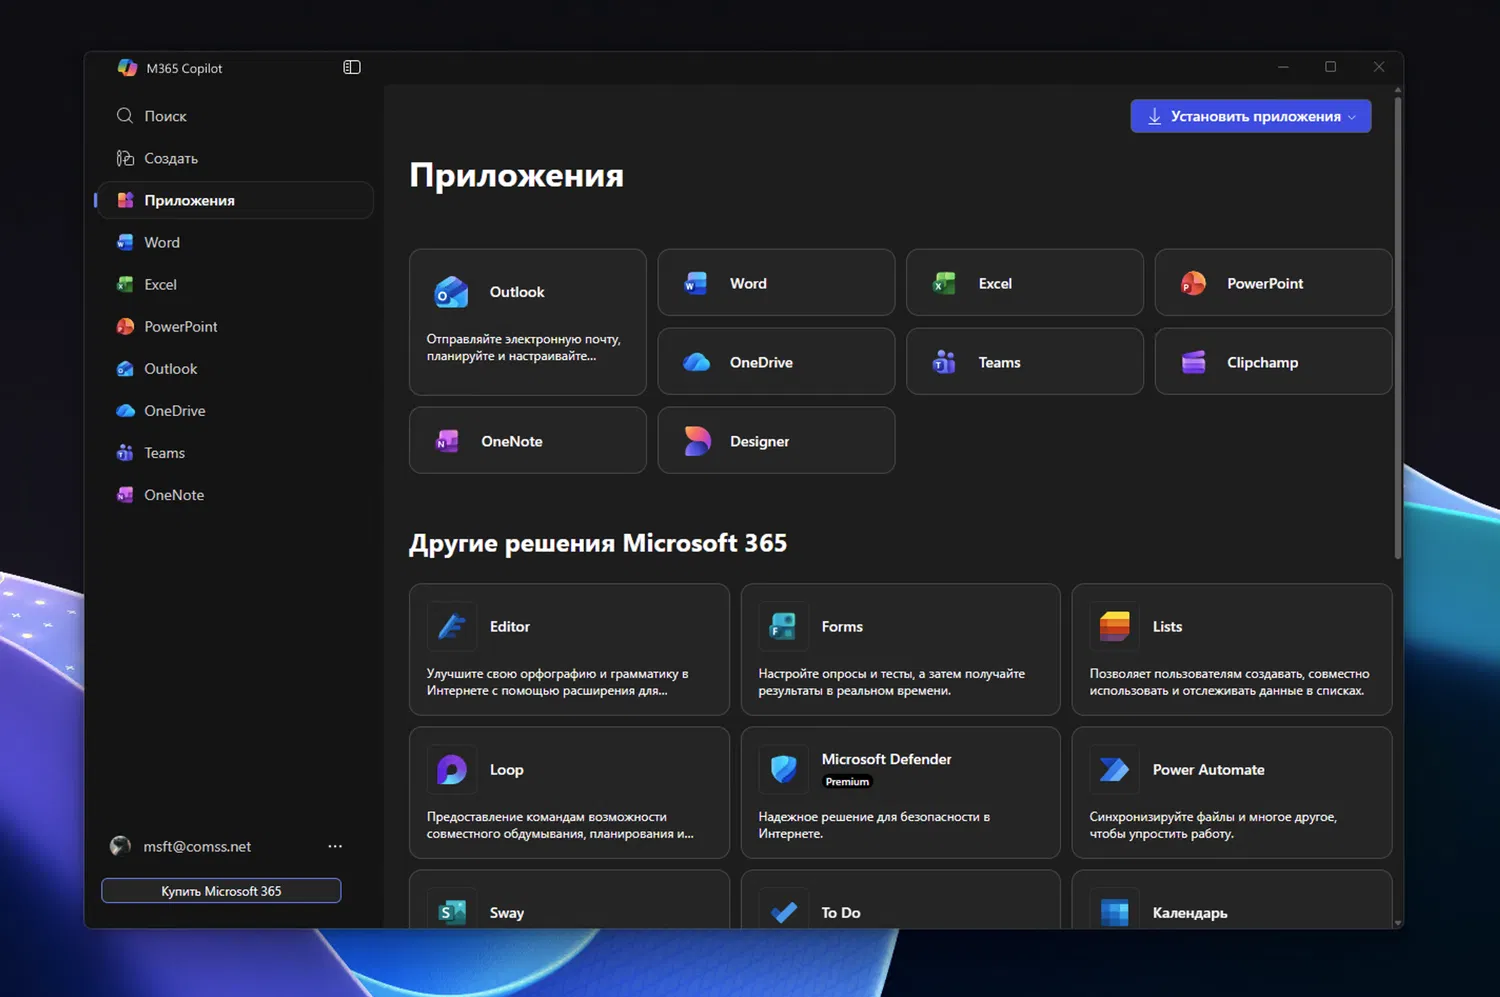Open the msft@comss.net account profile

point(181,846)
